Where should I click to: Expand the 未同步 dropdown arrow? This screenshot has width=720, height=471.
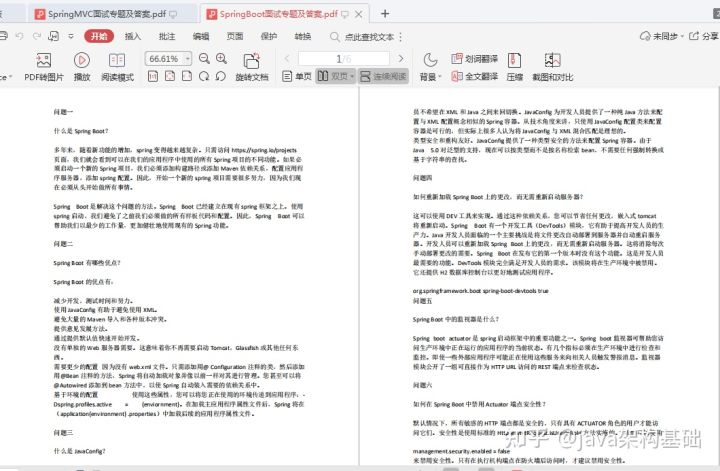[682, 36]
